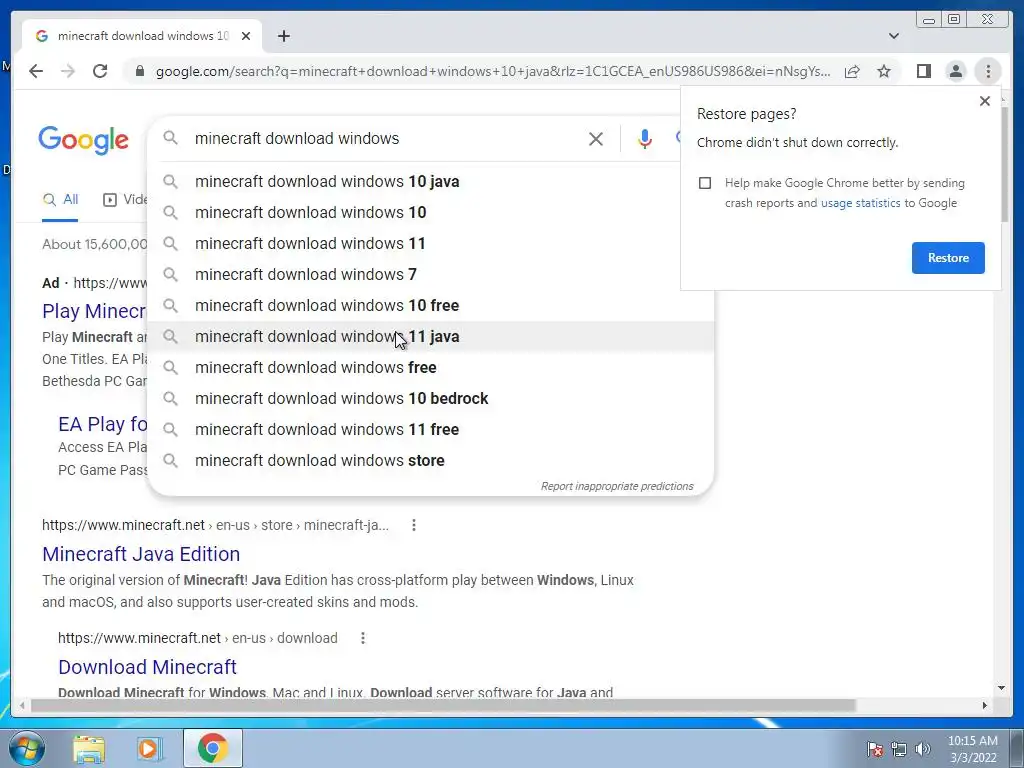Screen dimensions: 1024x768
Task: Click scroll down arrow on page
Action: click(x=1001, y=688)
